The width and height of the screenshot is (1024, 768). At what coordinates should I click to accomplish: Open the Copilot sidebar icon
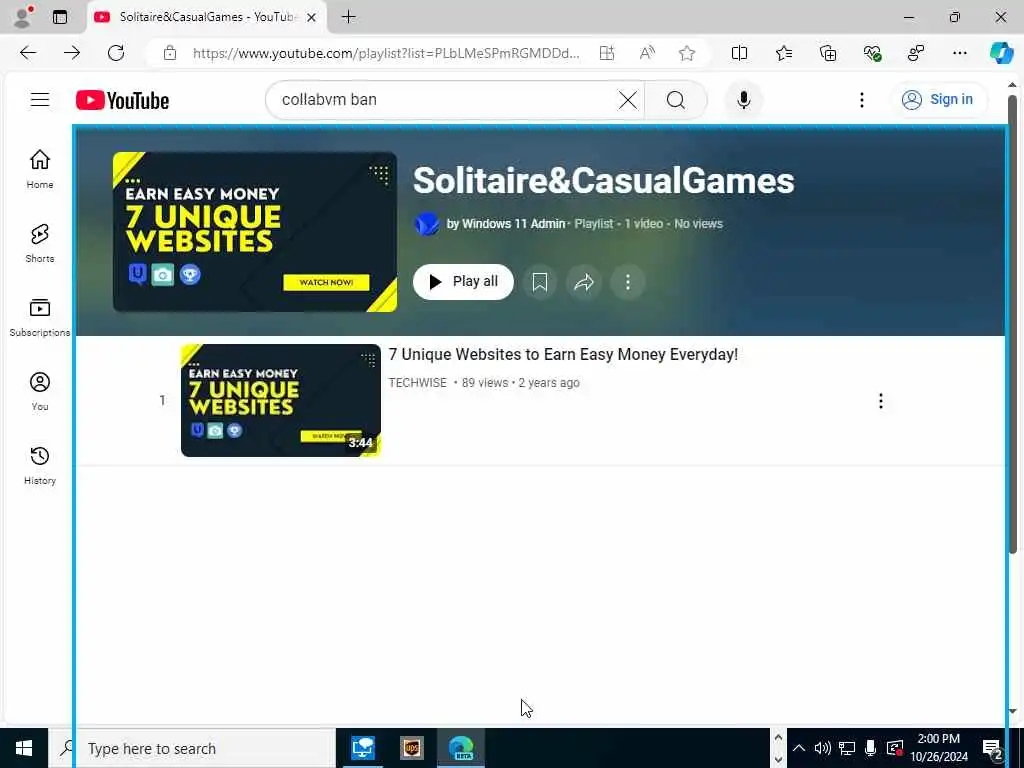click(x=1001, y=53)
